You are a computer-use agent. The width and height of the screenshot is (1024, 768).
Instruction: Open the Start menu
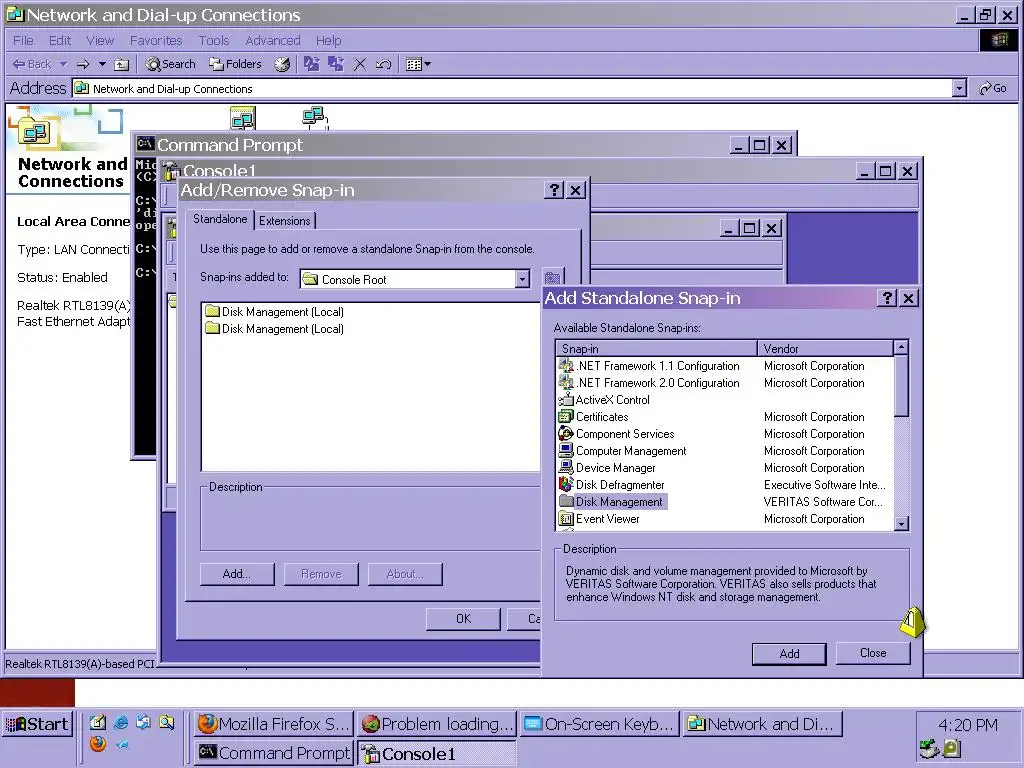[x=37, y=724]
